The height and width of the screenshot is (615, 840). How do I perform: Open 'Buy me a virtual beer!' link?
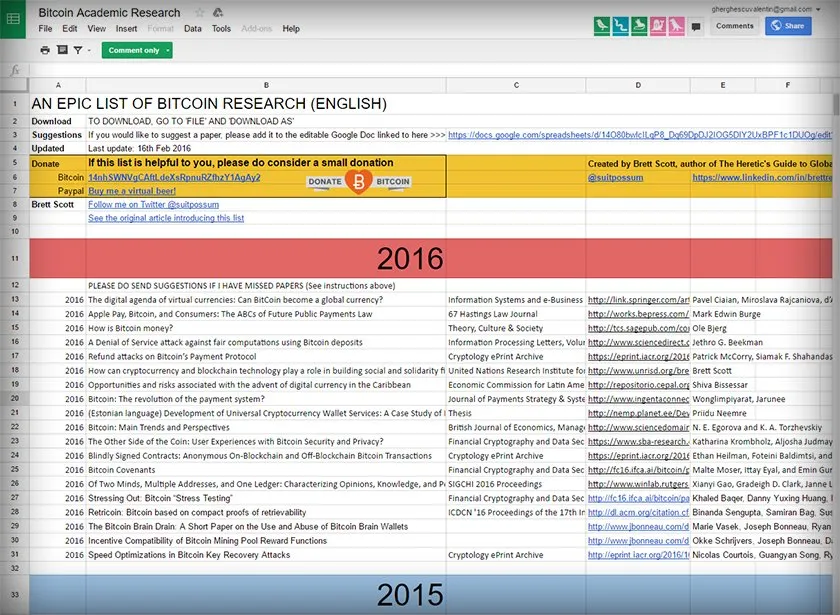pyautogui.click(x=132, y=191)
